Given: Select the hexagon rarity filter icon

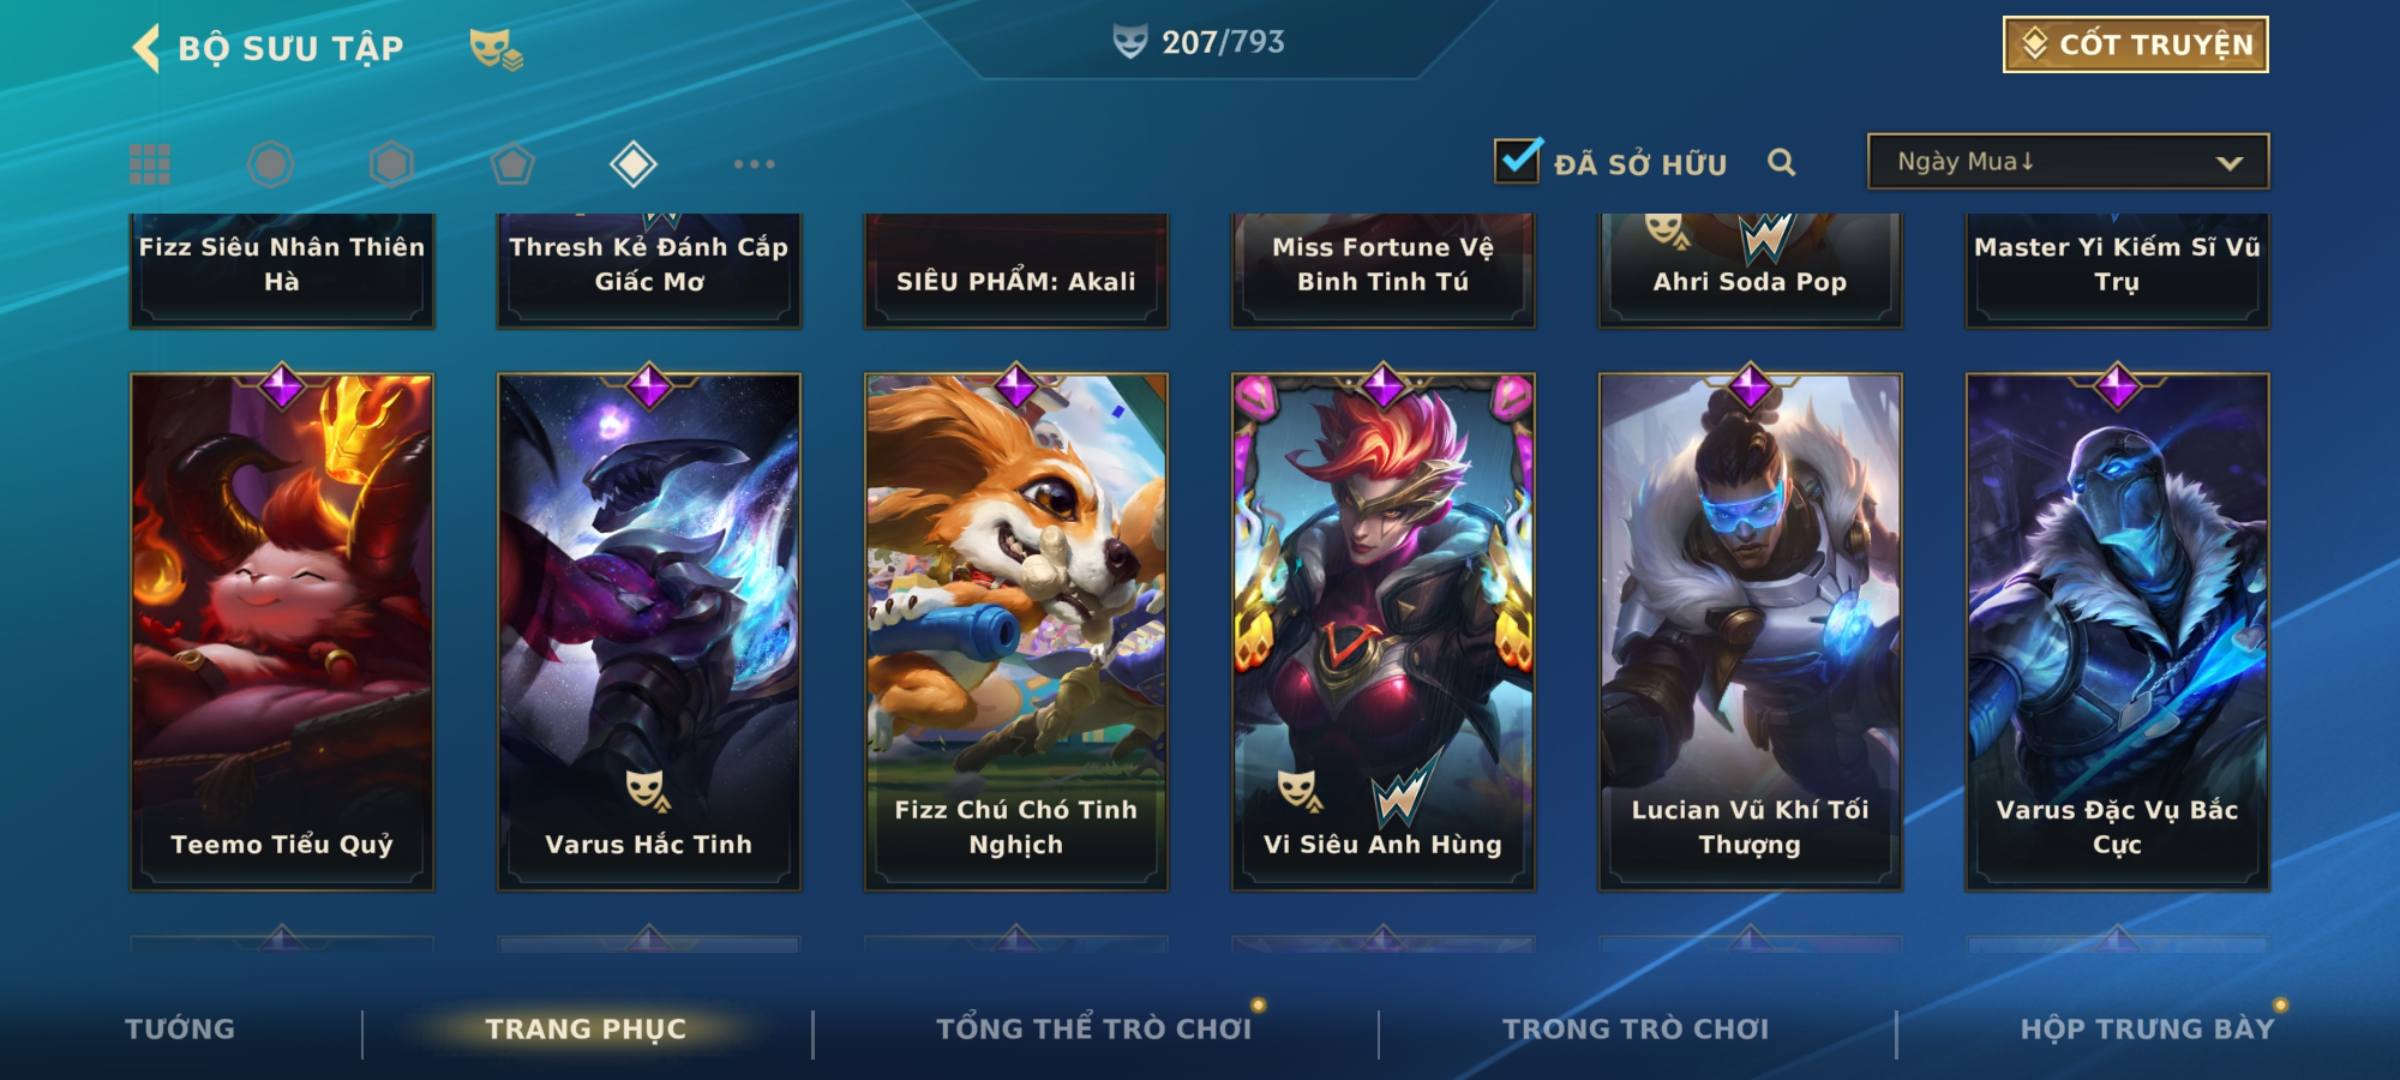Looking at the screenshot, I should pyautogui.click(x=391, y=164).
